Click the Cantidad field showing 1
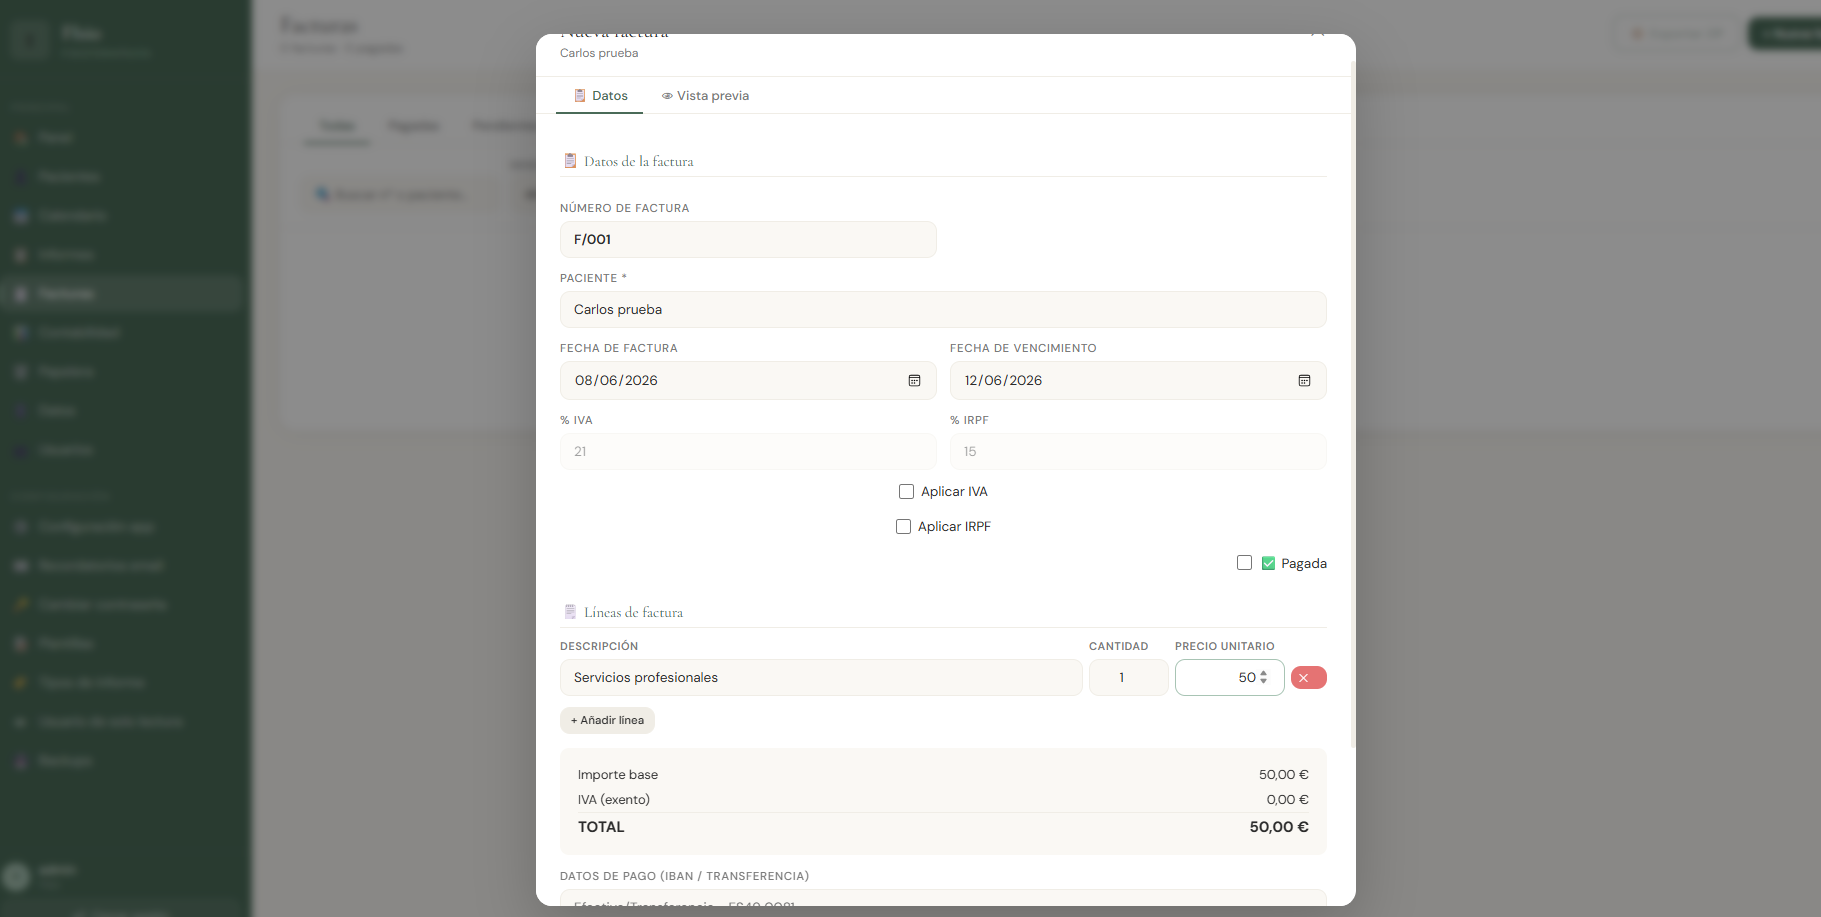1821x917 pixels. (1128, 678)
